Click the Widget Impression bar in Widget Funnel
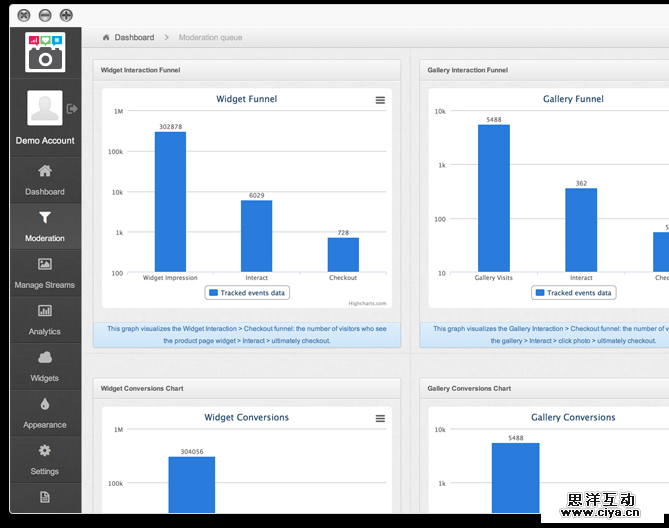The height and width of the screenshot is (528, 669). pyautogui.click(x=170, y=201)
